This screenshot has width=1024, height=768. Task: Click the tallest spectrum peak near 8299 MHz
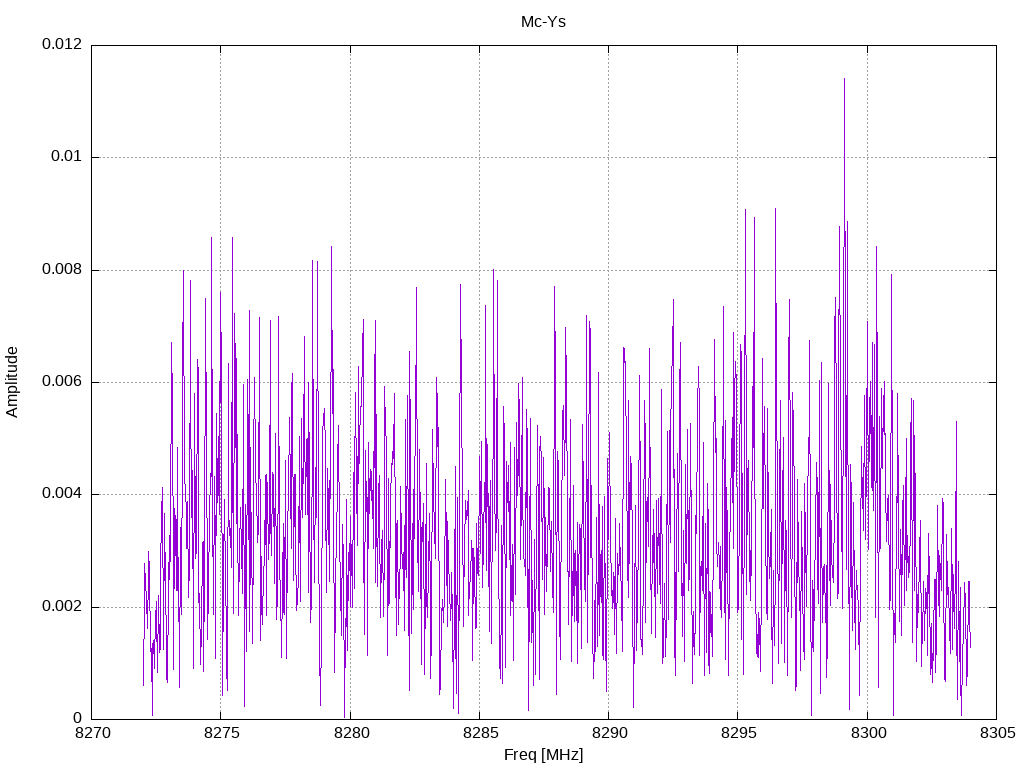tap(844, 80)
